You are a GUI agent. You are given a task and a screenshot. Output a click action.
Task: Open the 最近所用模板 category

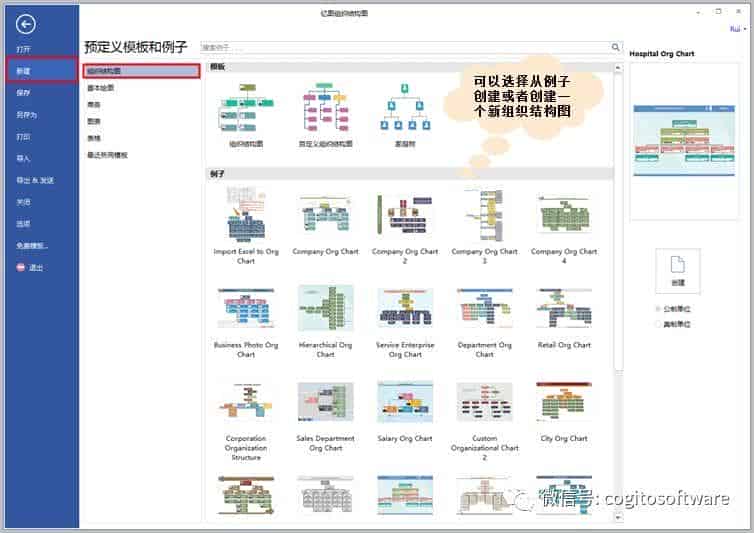107,155
